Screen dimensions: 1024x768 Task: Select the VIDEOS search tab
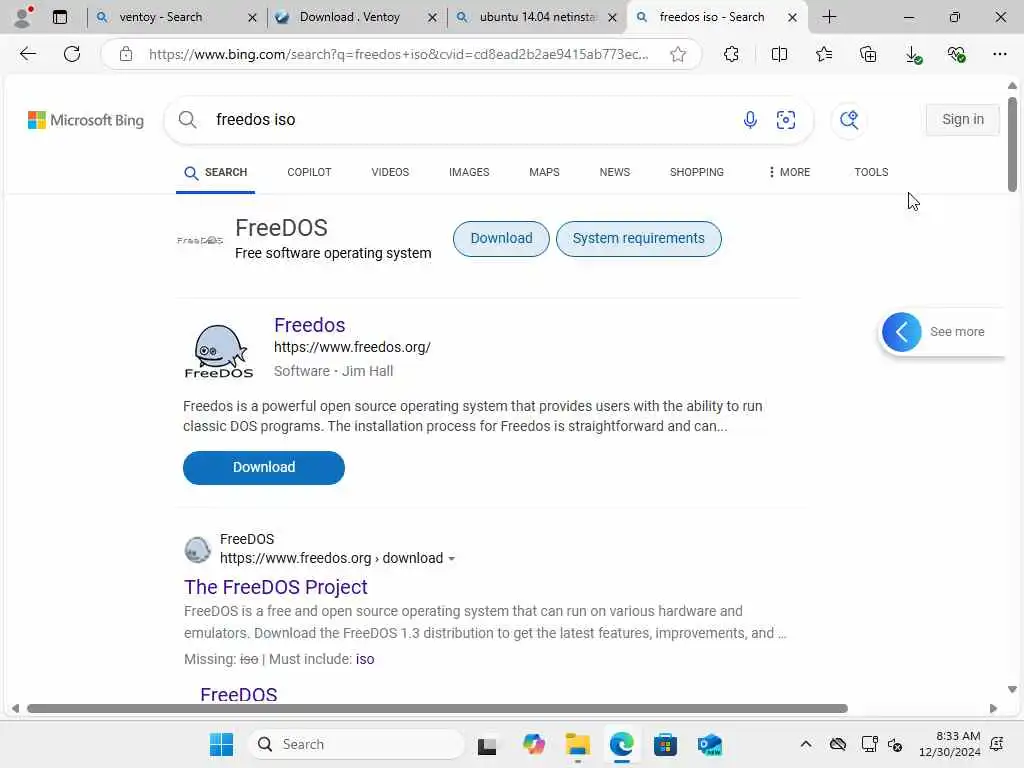tap(390, 172)
